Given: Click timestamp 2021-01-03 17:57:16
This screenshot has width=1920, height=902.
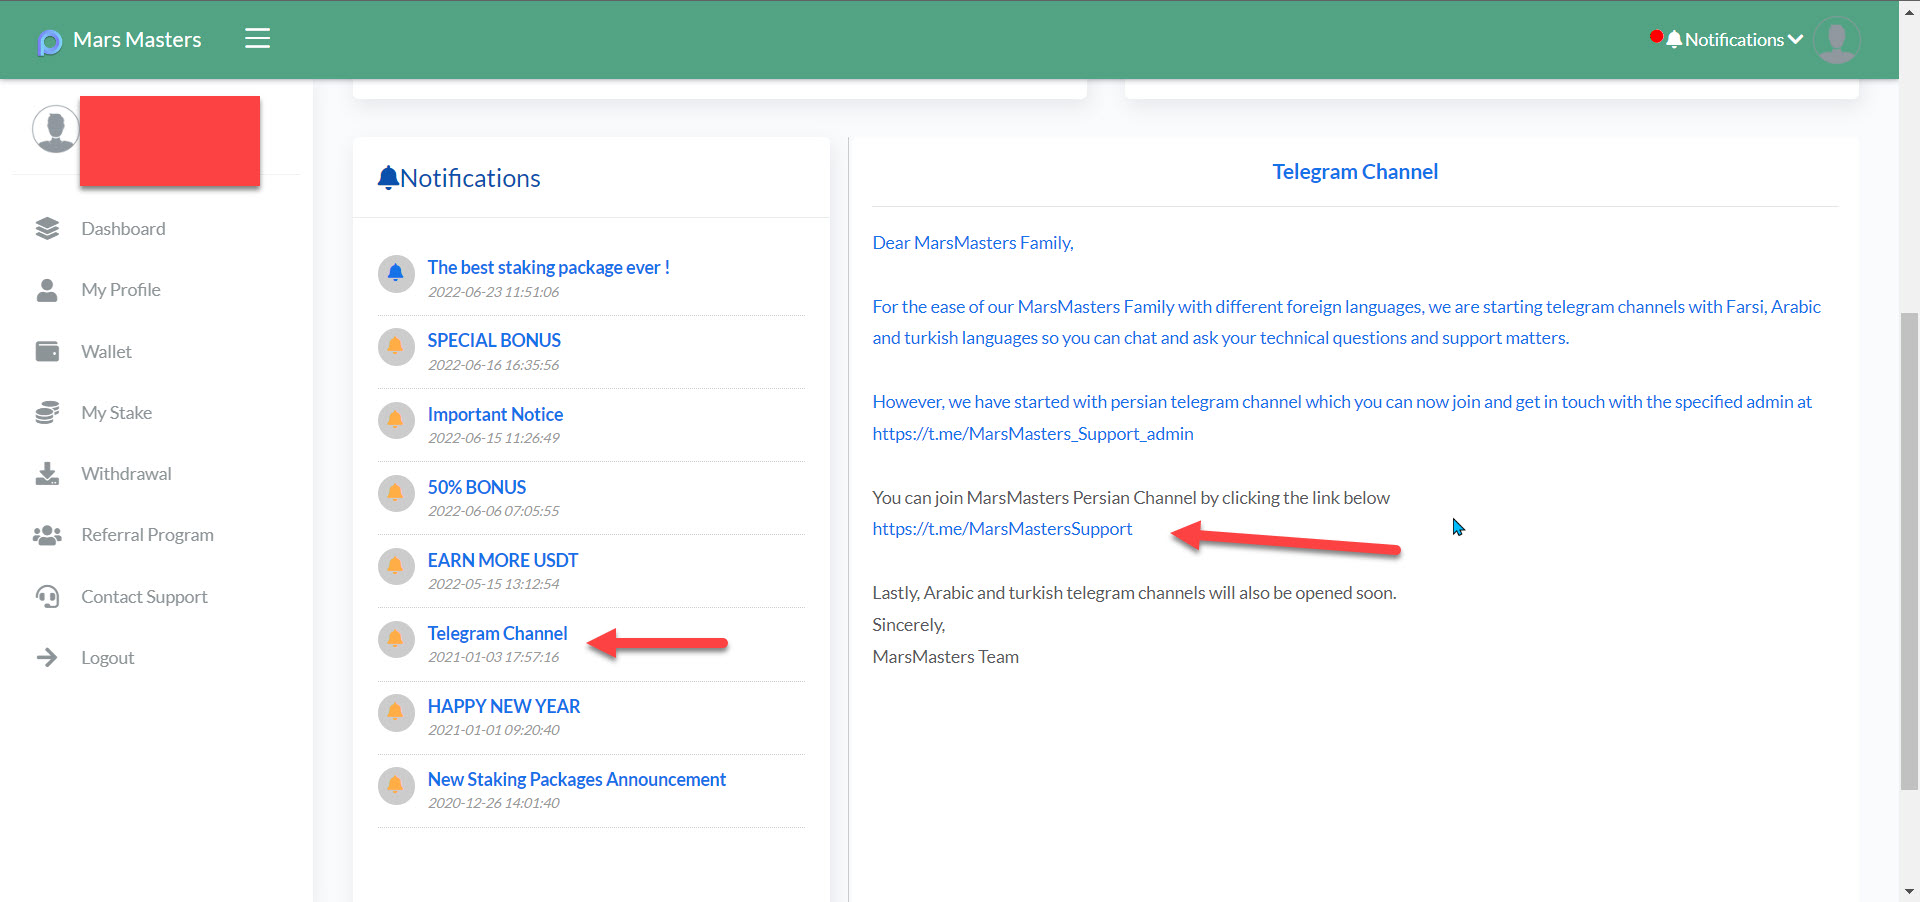Looking at the screenshot, I should (x=494, y=657).
